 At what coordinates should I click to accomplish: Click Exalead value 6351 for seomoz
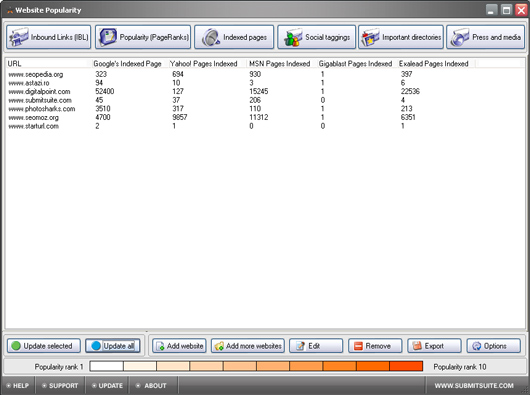tap(408, 117)
